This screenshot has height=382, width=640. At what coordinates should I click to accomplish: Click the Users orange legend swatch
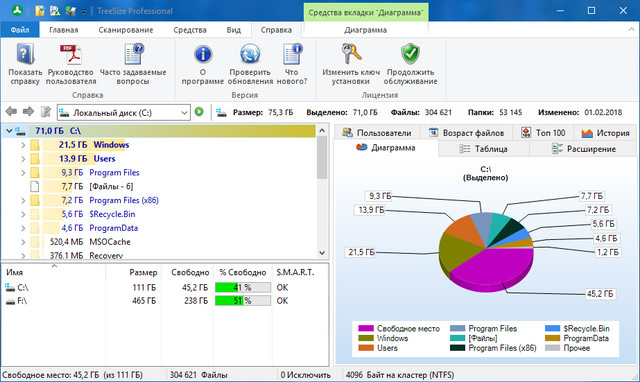click(x=366, y=348)
